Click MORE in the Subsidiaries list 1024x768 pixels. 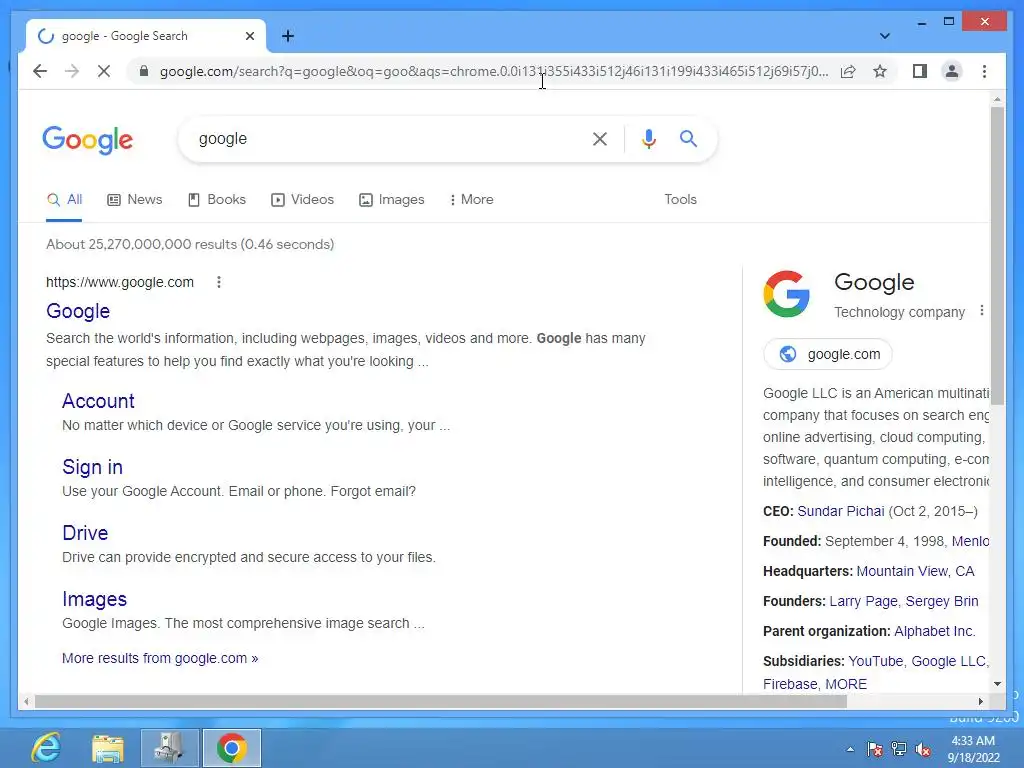point(846,684)
